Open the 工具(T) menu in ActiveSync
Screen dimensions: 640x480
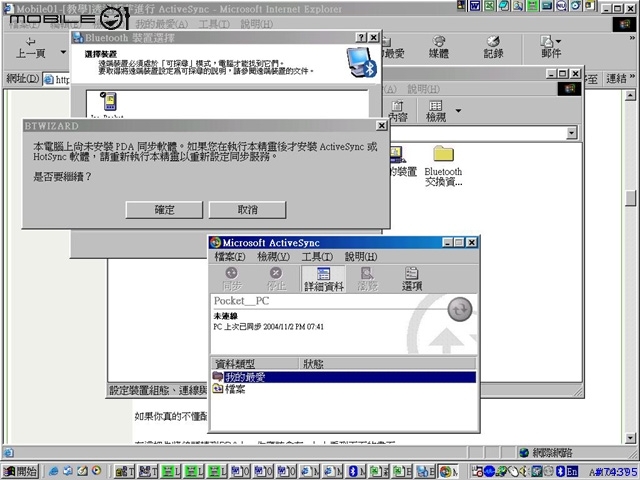[317, 257]
